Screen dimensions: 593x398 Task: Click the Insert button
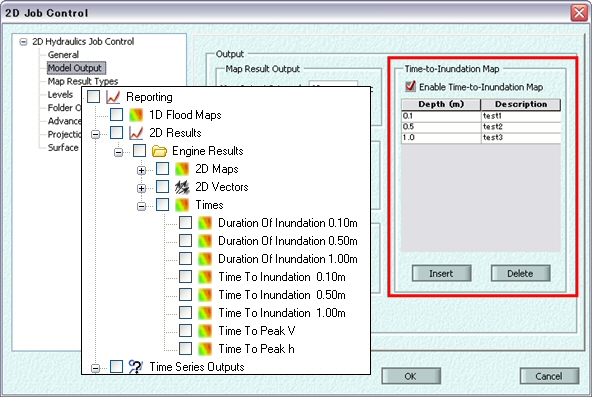tap(441, 273)
